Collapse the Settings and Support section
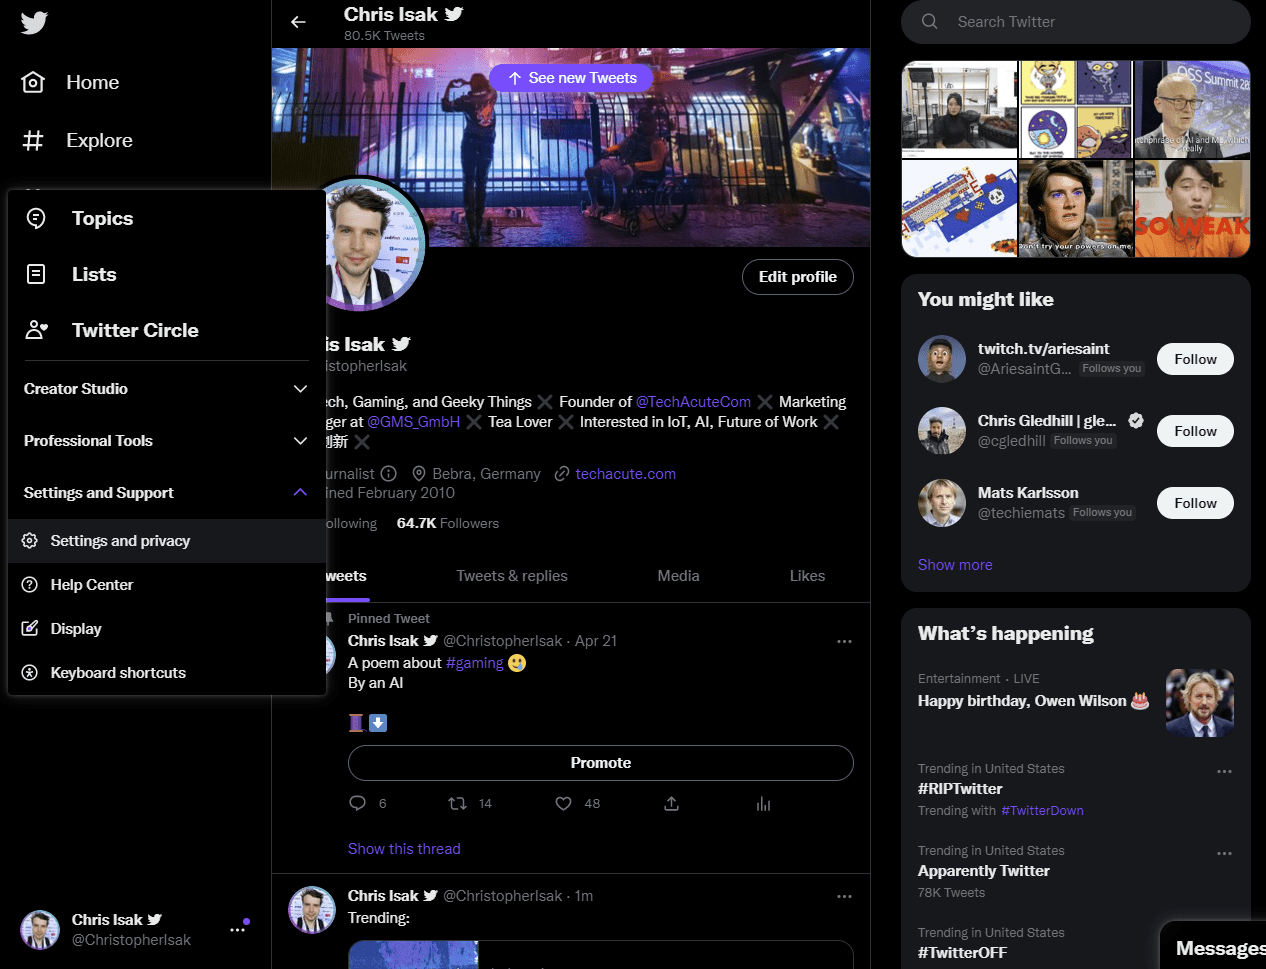 click(167, 493)
